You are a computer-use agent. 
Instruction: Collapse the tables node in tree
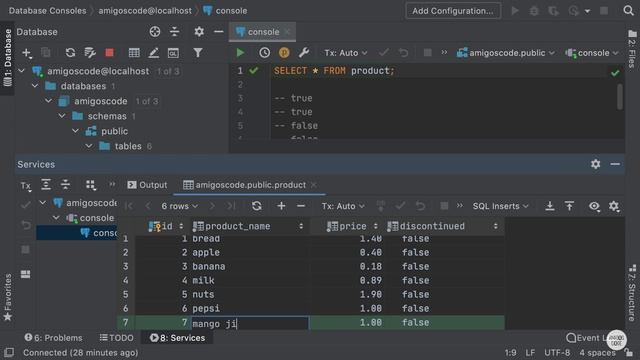89,146
